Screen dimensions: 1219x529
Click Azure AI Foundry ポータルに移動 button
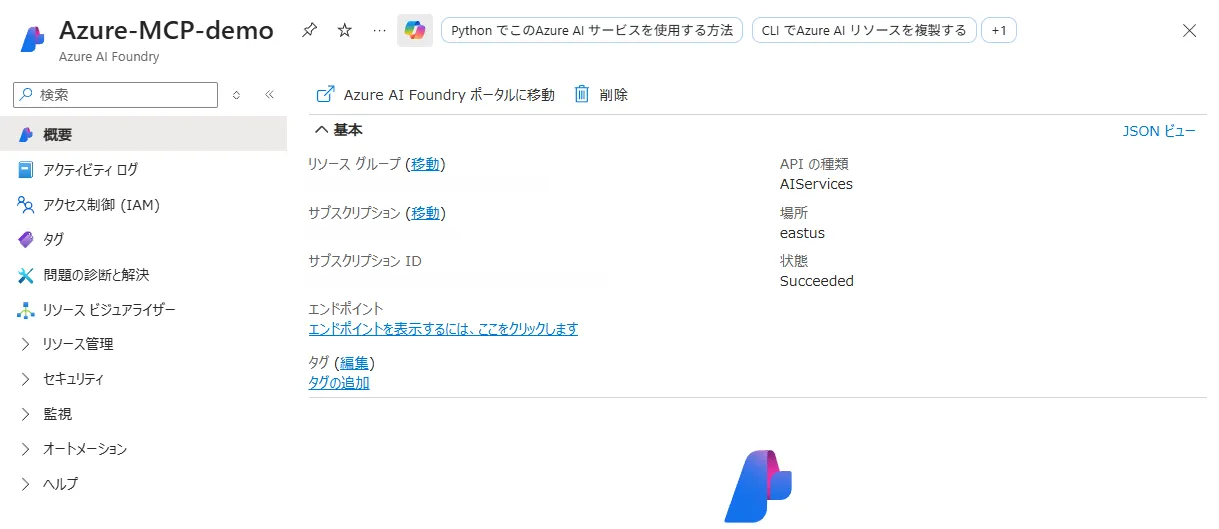tap(435, 95)
